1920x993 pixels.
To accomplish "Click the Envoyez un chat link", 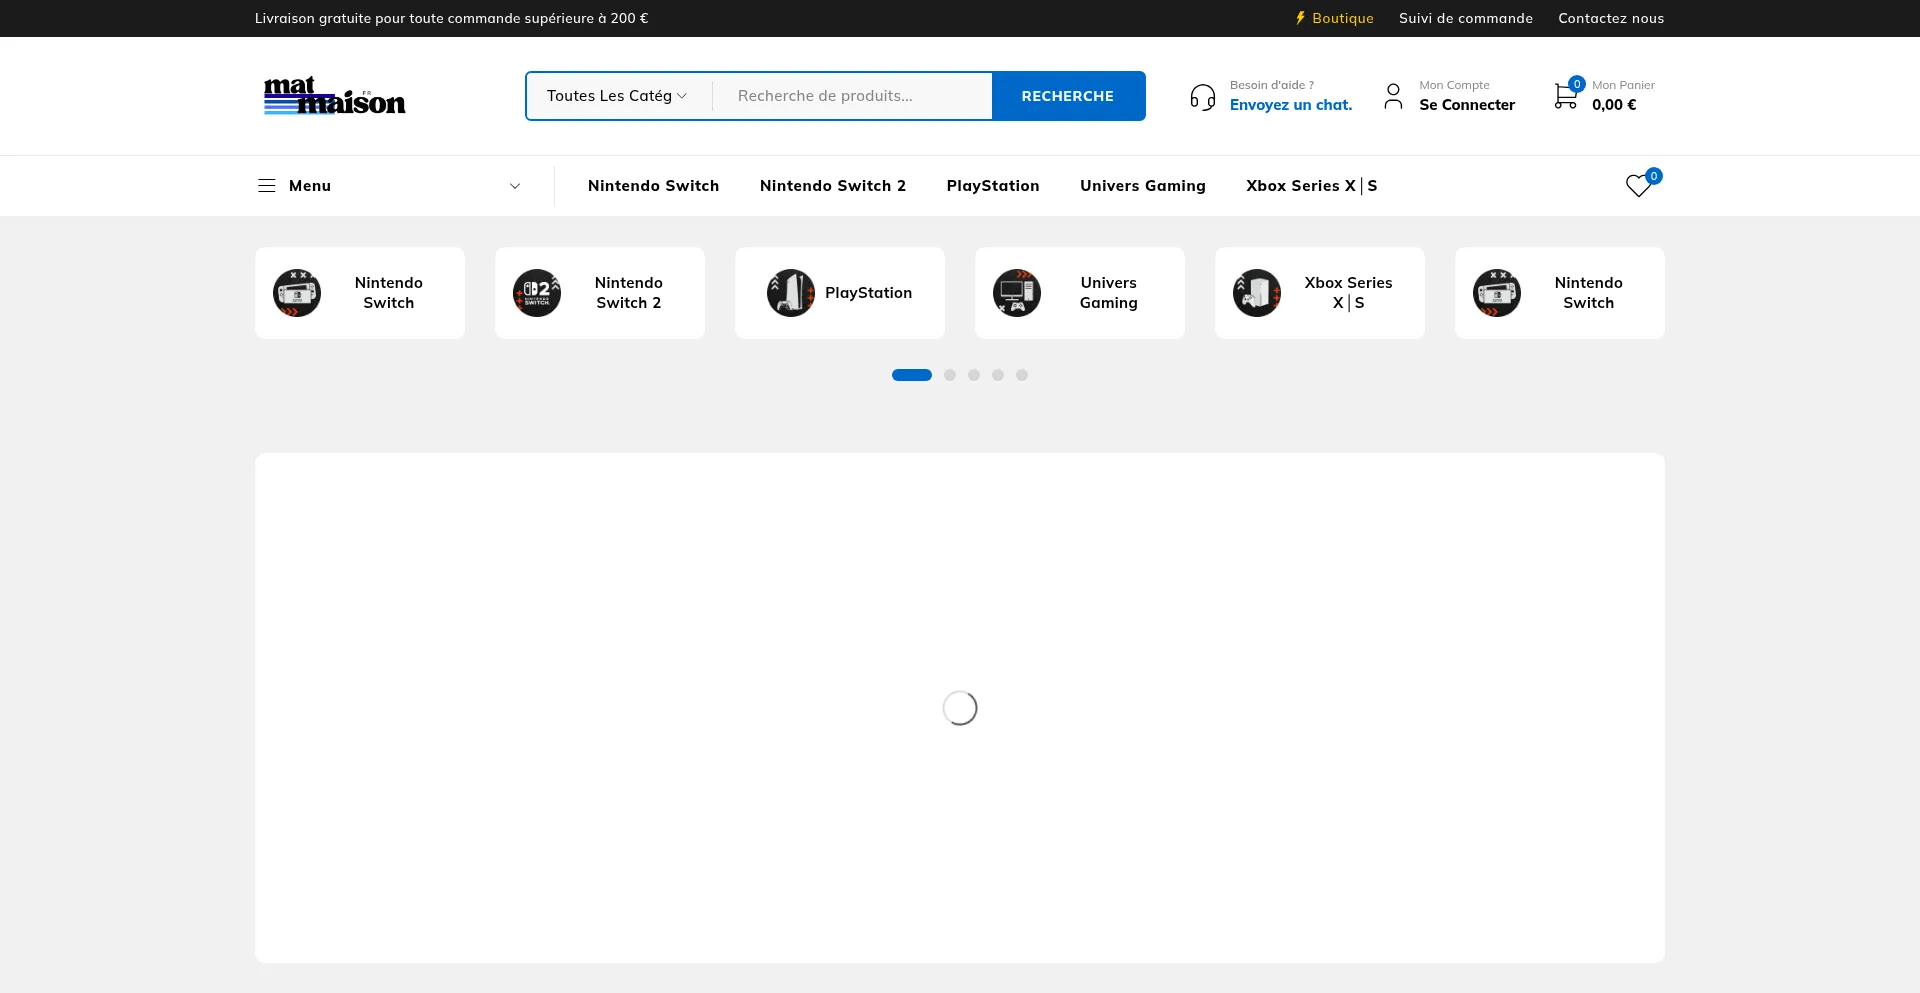I will 1291,105.
